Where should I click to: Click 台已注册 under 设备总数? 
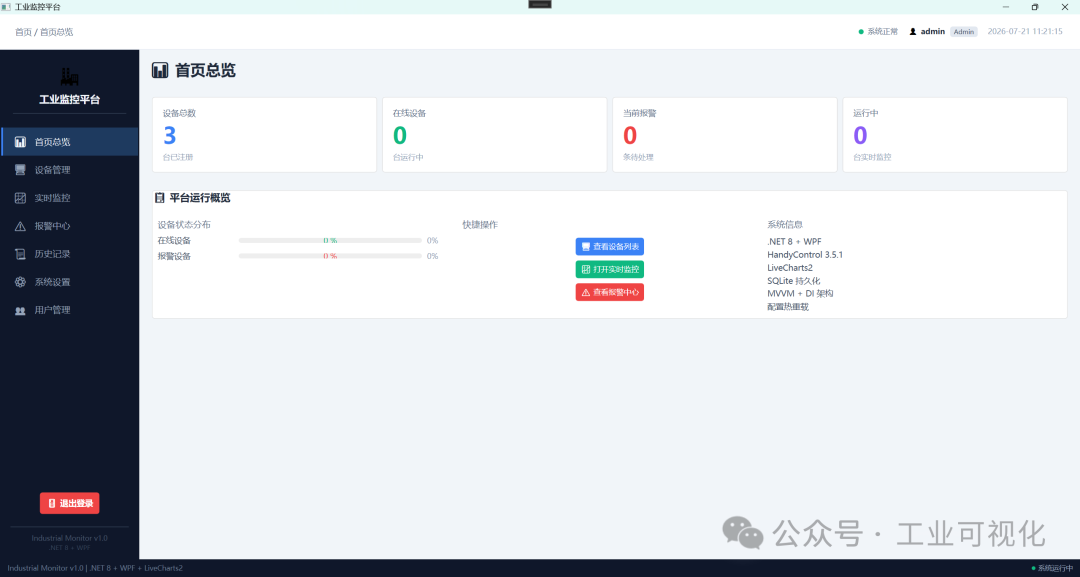[178, 158]
